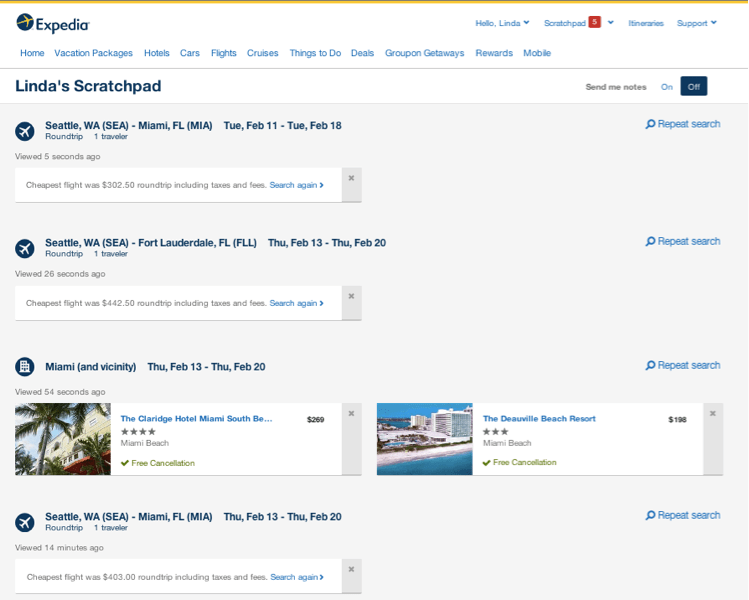This screenshot has width=749, height=600.
Task: Click Free Cancellation on the Deauville card
Action: point(519,462)
